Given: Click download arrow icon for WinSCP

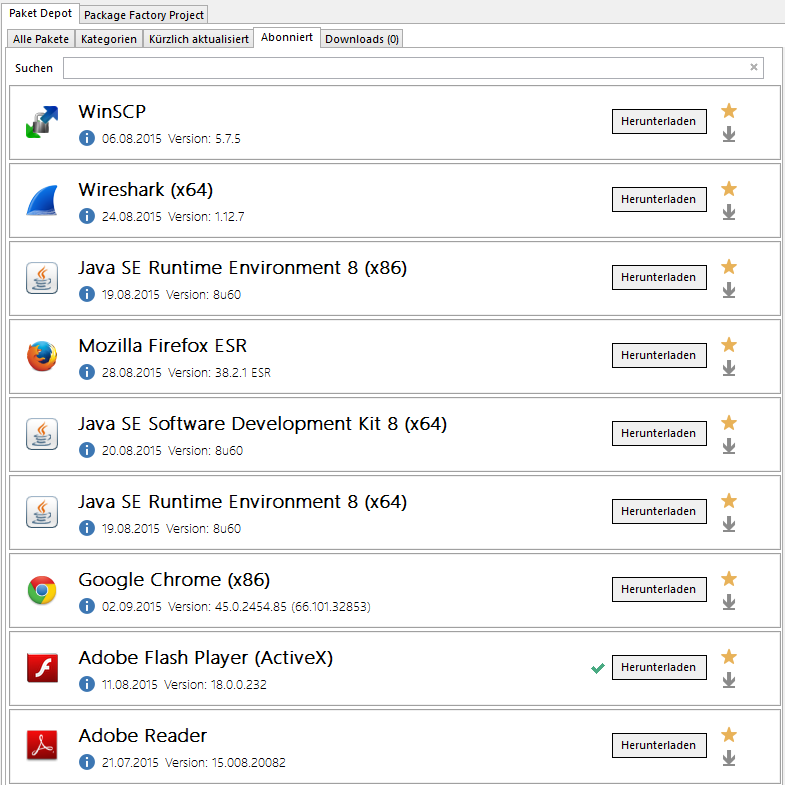Looking at the screenshot, I should [729, 134].
